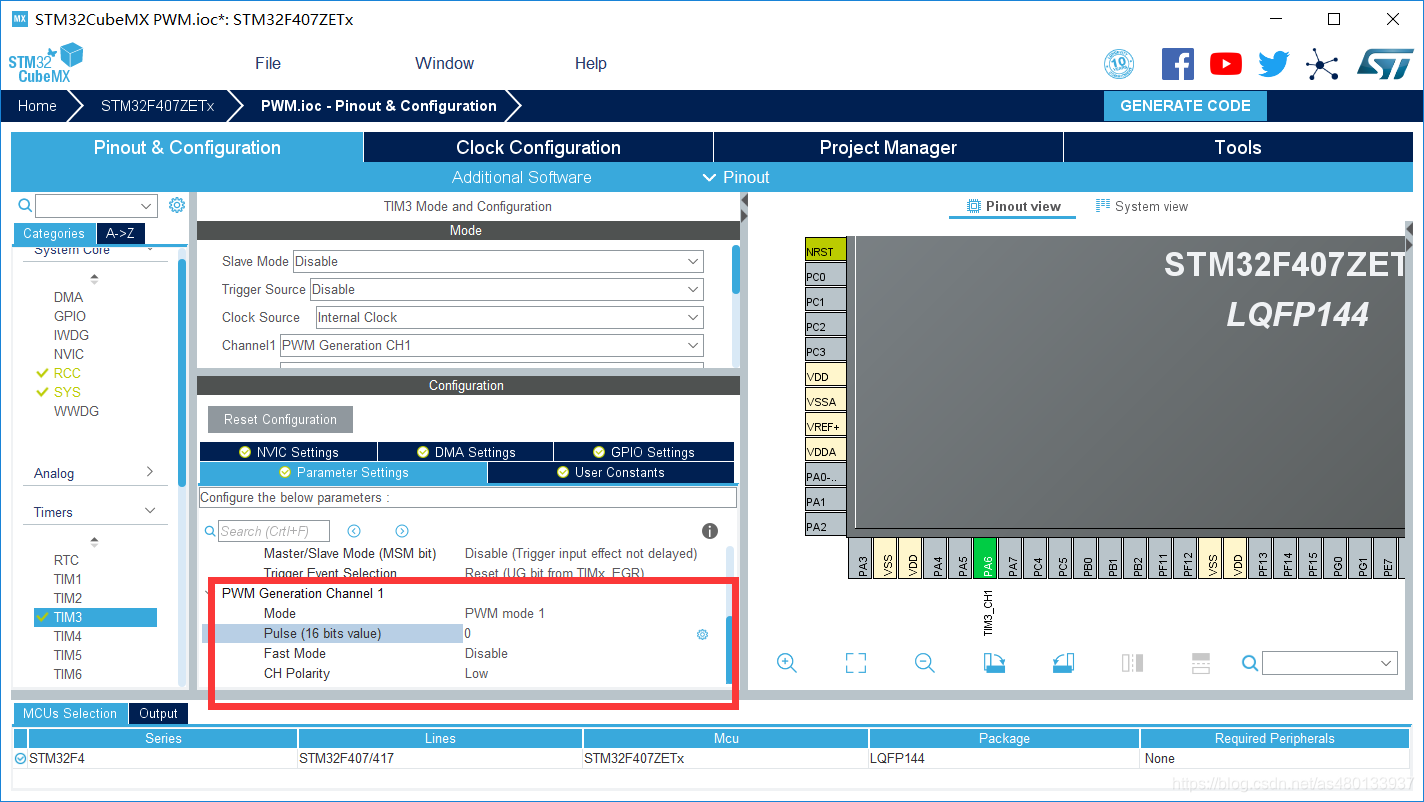Rotate the chip clockwise
The height and width of the screenshot is (802, 1424).
(x=994, y=663)
